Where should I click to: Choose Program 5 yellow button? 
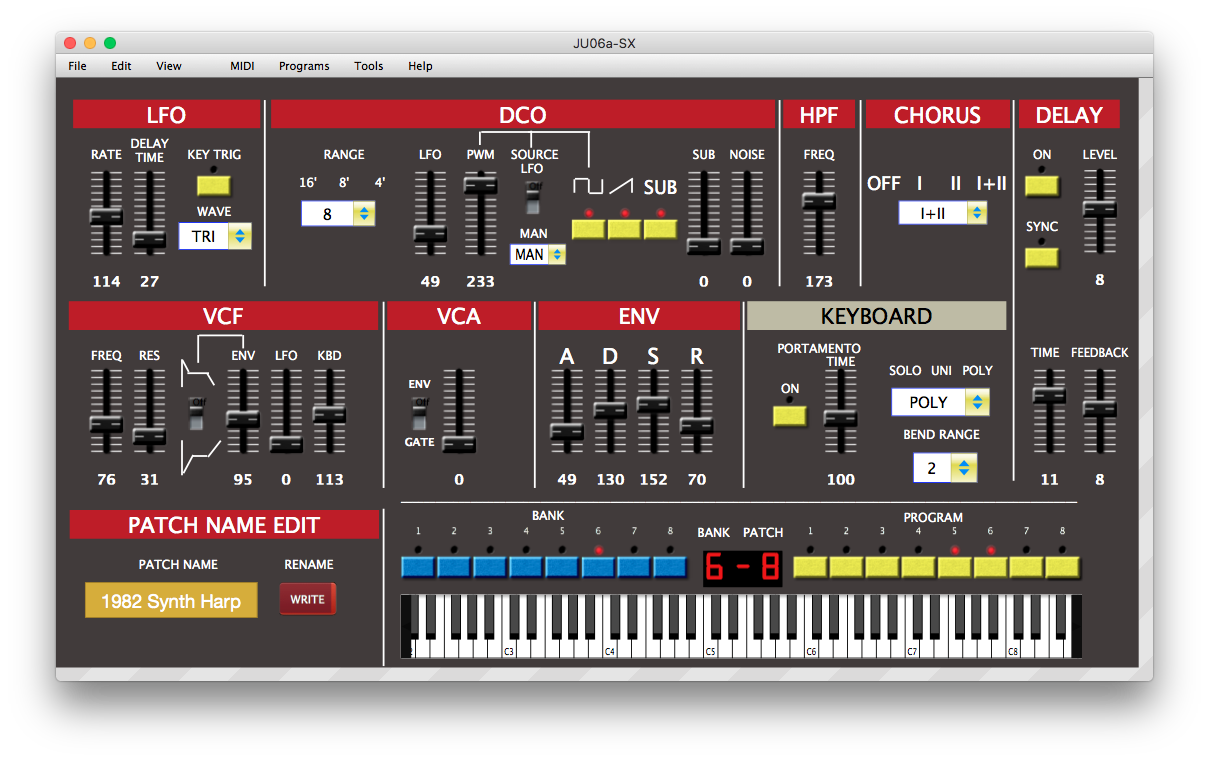[x=954, y=567]
